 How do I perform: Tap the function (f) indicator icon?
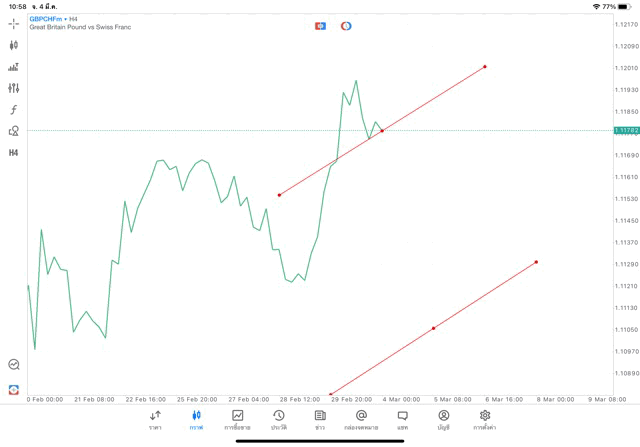14,109
